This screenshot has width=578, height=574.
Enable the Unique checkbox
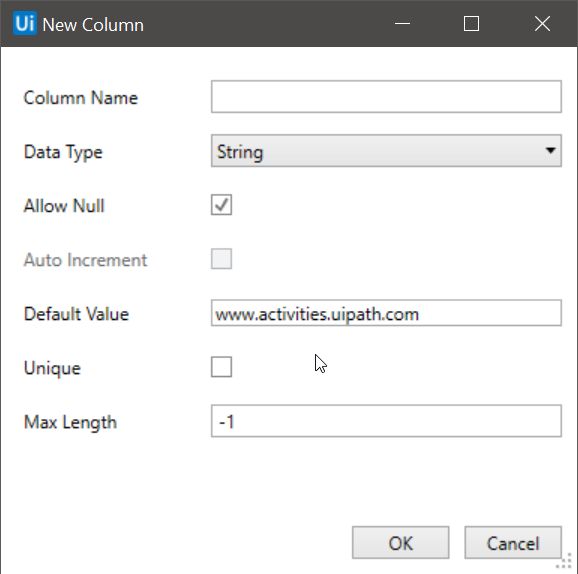click(222, 367)
